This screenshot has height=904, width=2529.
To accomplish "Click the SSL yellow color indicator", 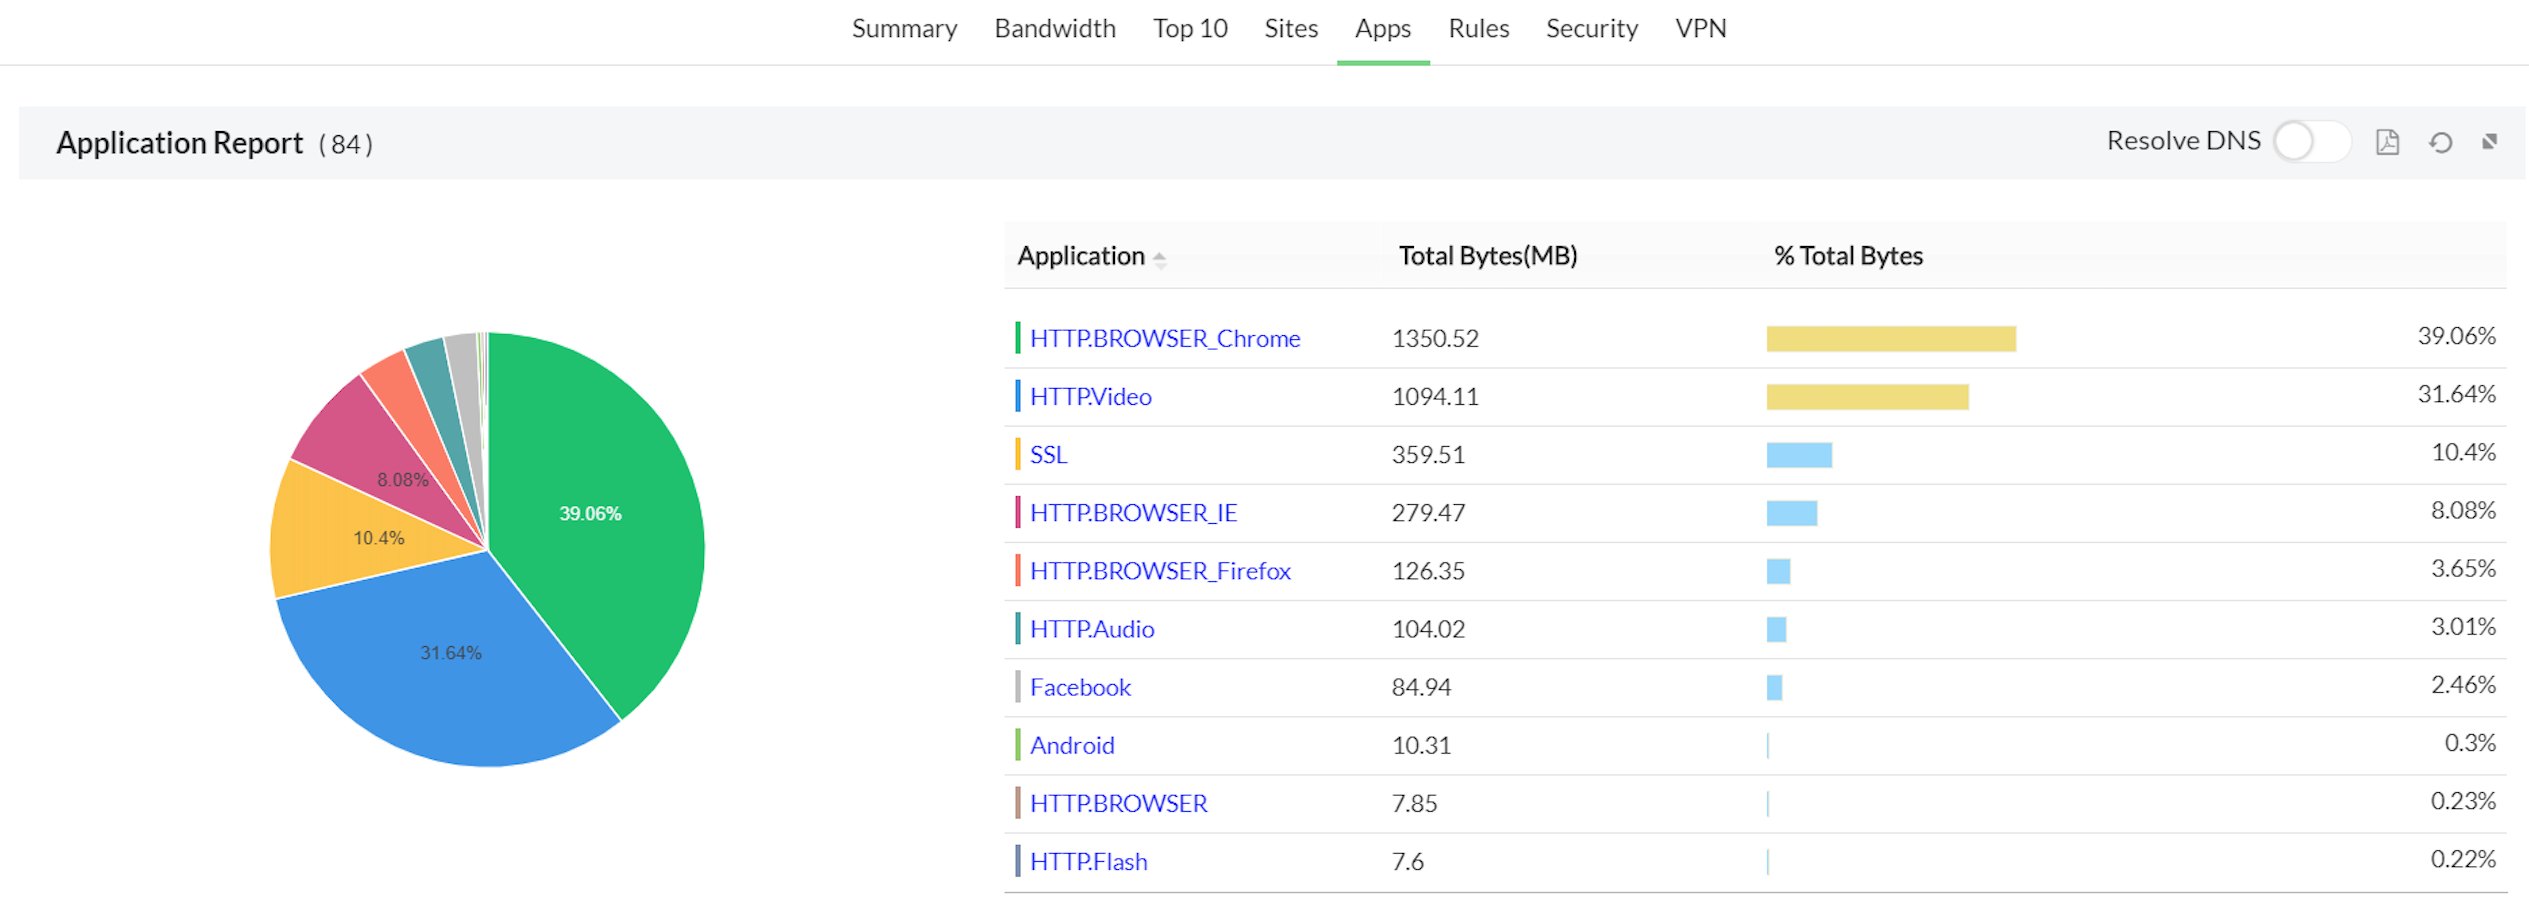I will click(x=1017, y=454).
